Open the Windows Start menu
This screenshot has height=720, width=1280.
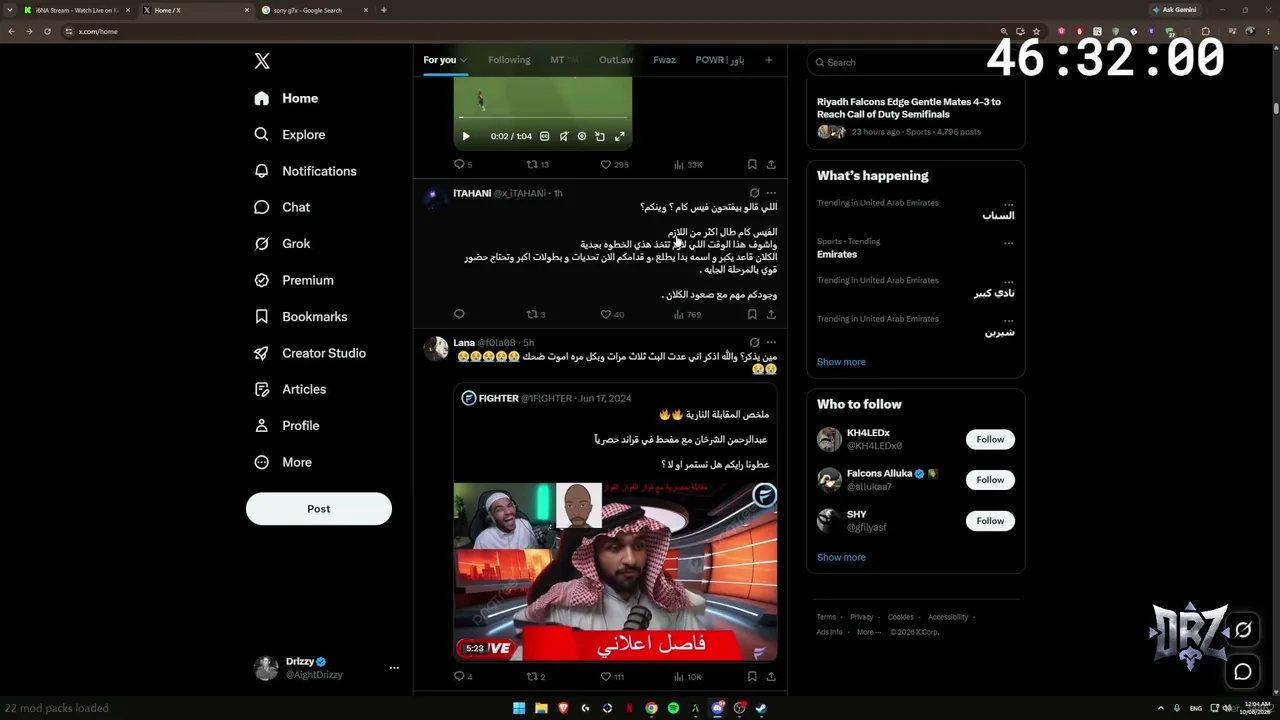[x=519, y=708]
